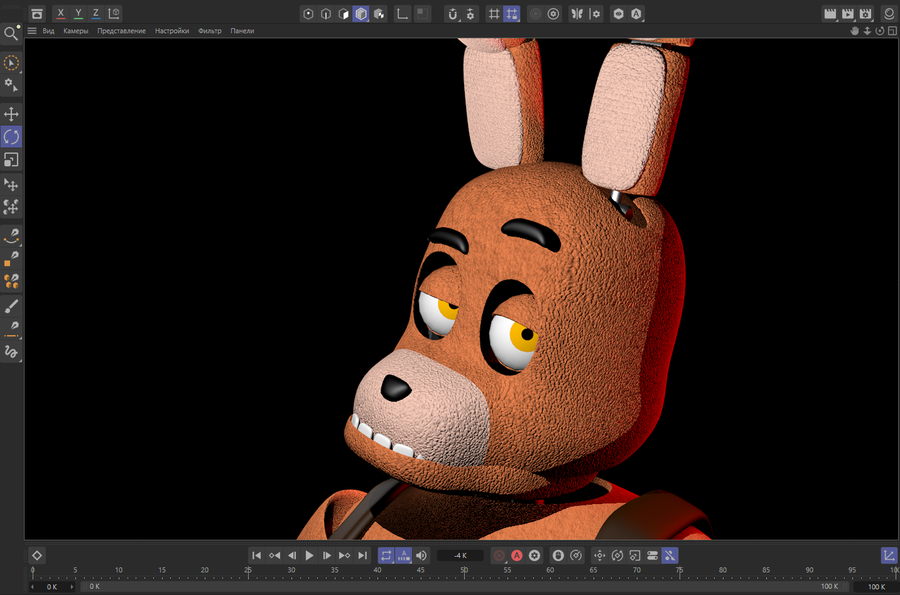
Task: Render to Picture Viewer clapperboard
Action: (848, 14)
